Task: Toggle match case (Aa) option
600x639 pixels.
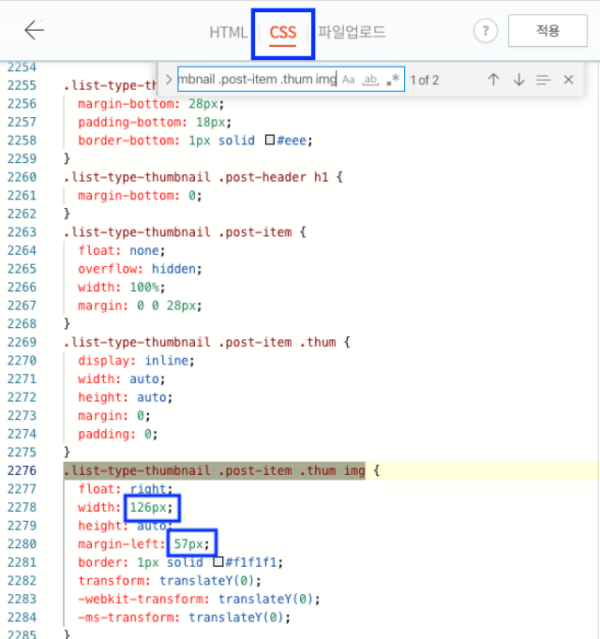Action: (348, 79)
